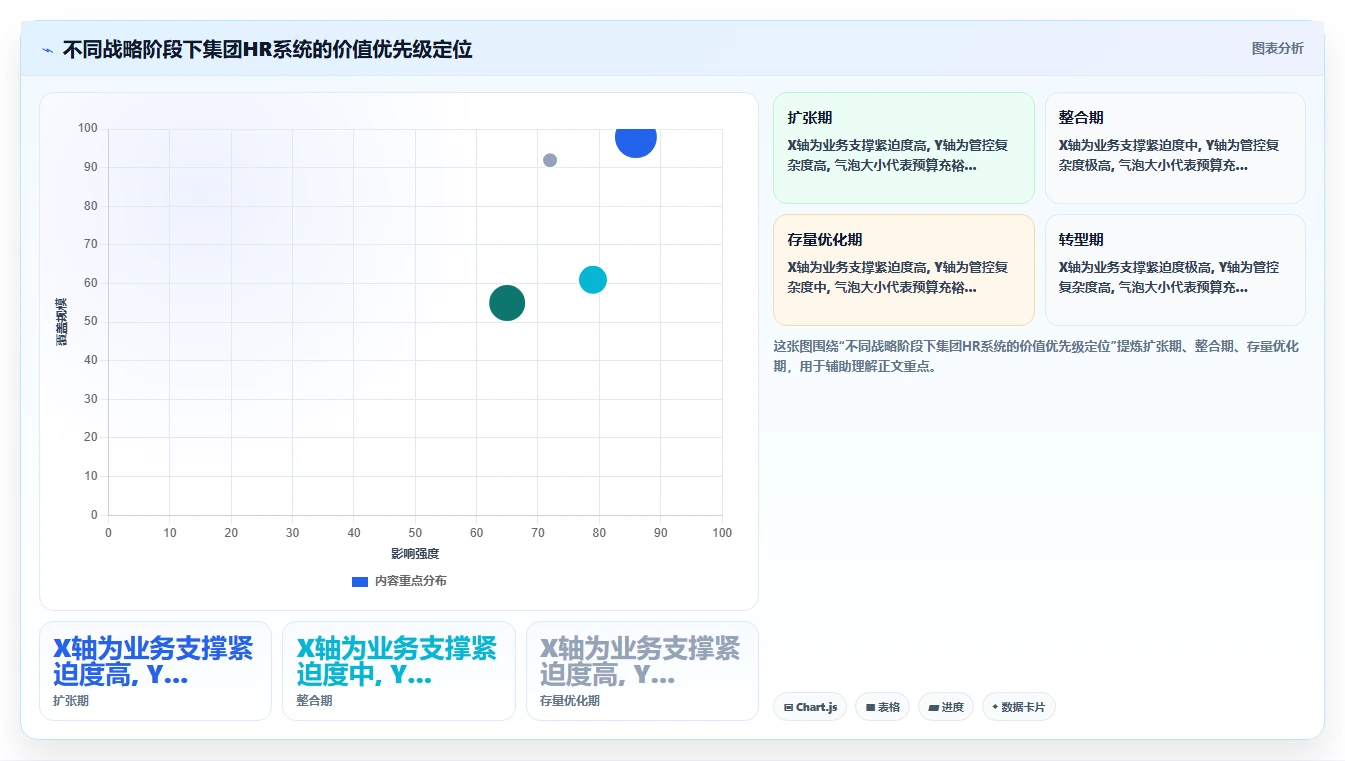Open the 整合期 info card

pyautogui.click(x=1175, y=148)
